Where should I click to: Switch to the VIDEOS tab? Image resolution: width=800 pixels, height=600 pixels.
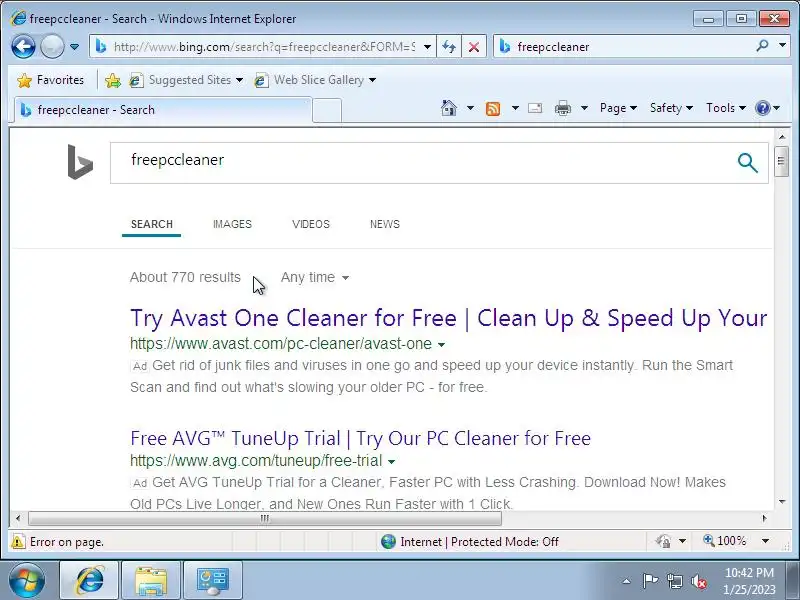tap(311, 224)
